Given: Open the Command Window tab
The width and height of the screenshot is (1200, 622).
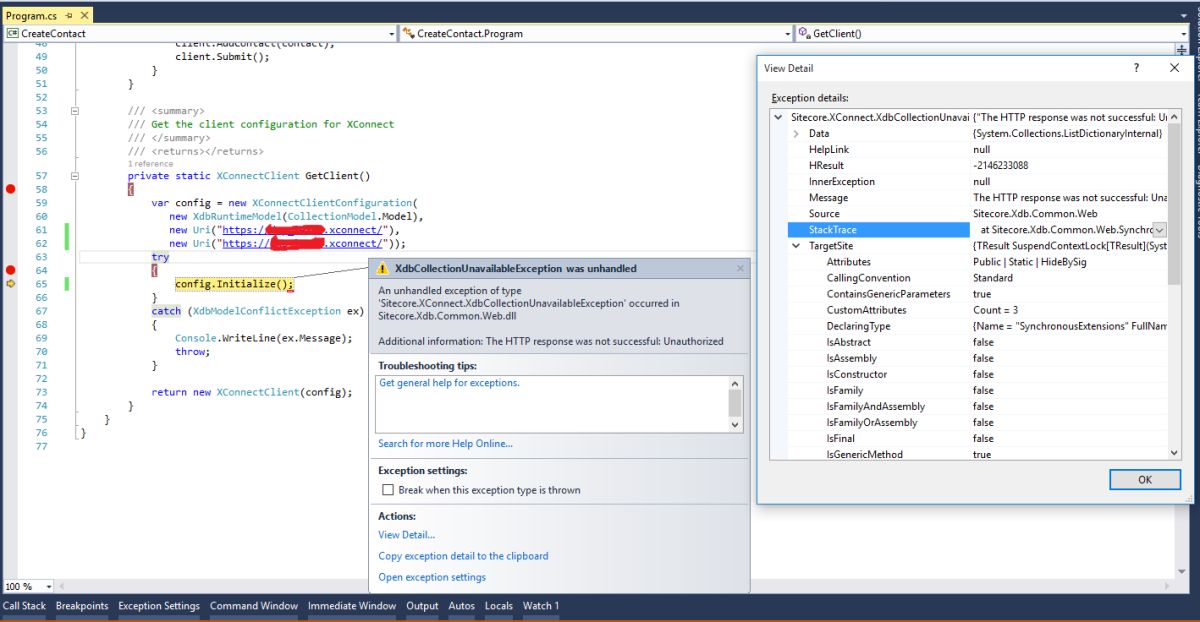Looking at the screenshot, I should click(x=254, y=606).
